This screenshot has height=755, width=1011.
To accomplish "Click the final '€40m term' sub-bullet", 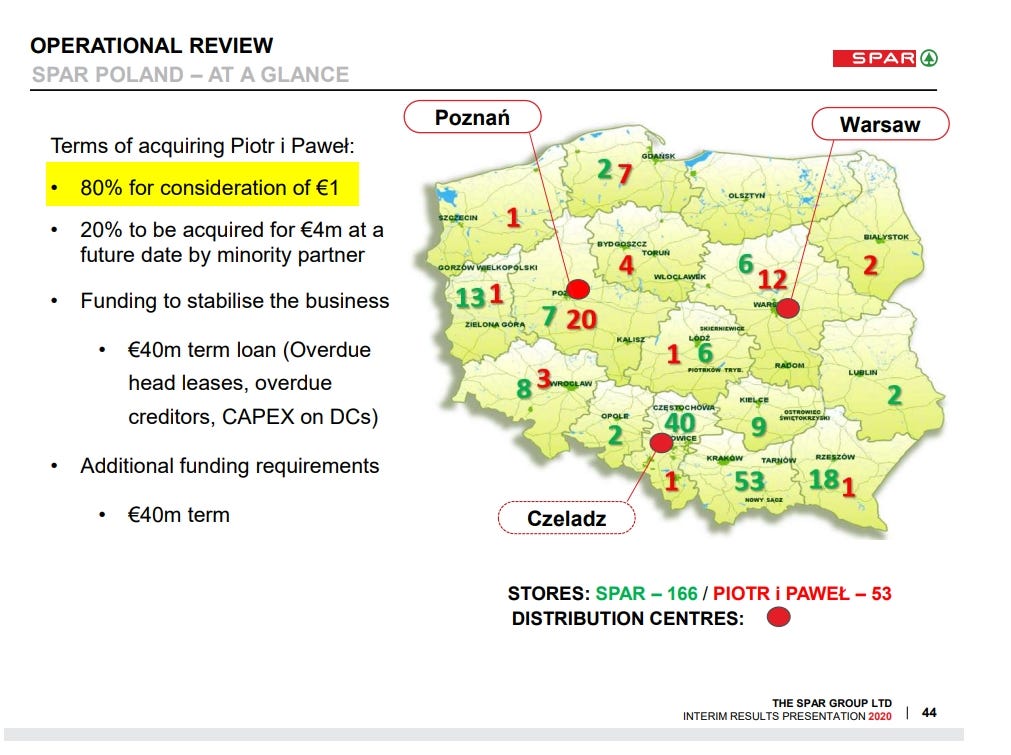I will tap(179, 515).
